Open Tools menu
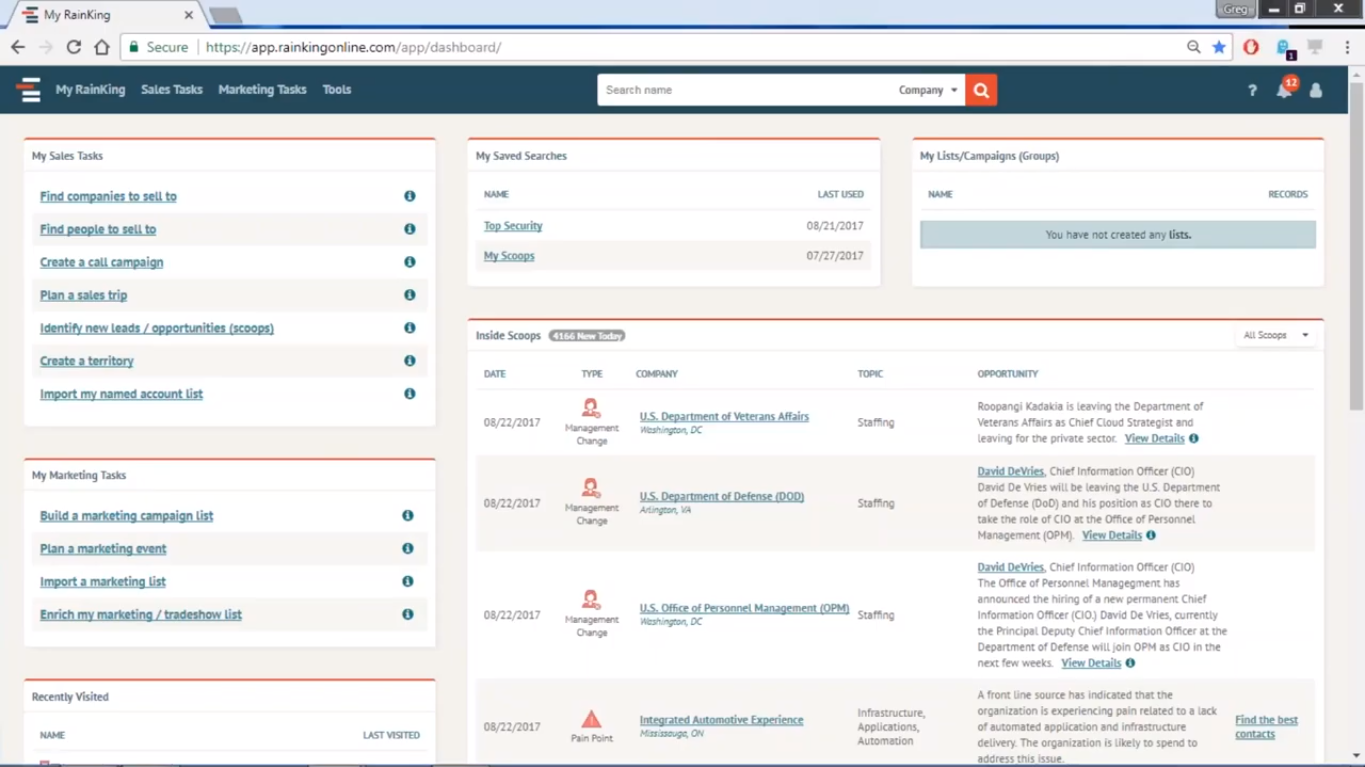This screenshot has width=1365, height=767. tap(337, 90)
